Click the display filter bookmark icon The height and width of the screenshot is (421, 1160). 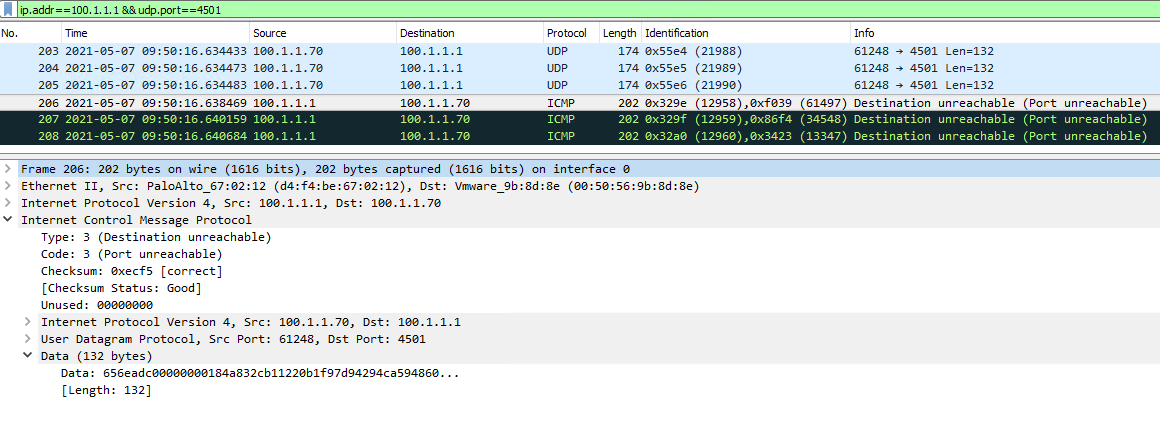tap(8, 10)
